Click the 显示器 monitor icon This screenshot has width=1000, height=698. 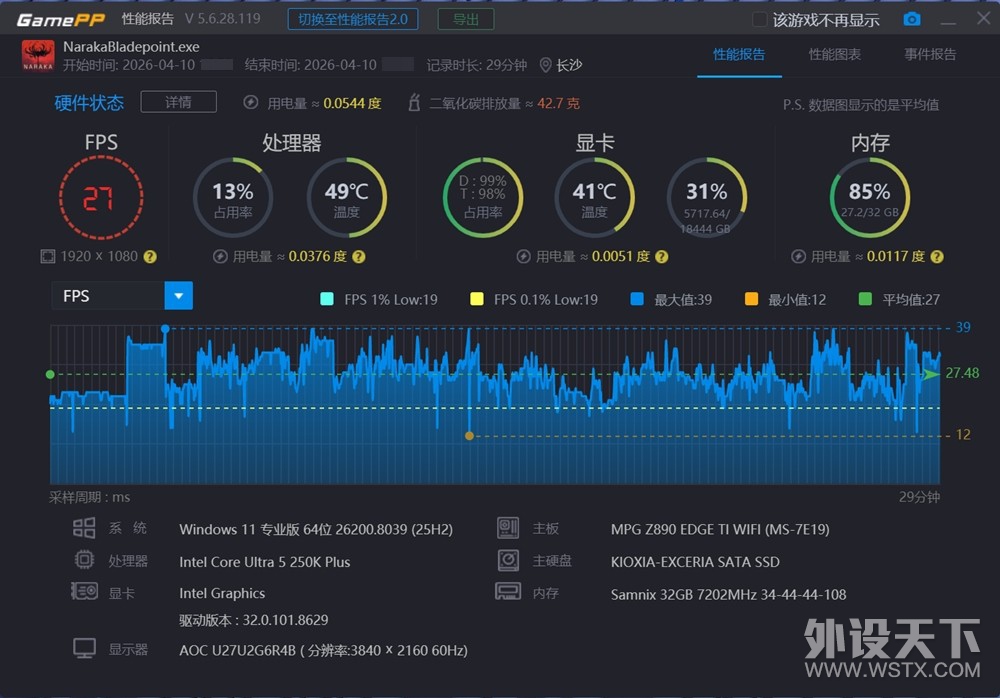(84, 649)
